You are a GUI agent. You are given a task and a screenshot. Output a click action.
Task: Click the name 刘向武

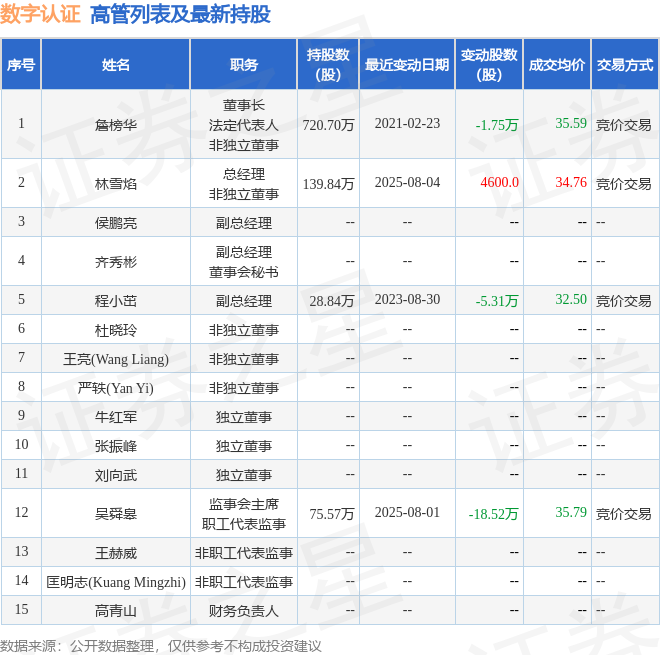116,475
